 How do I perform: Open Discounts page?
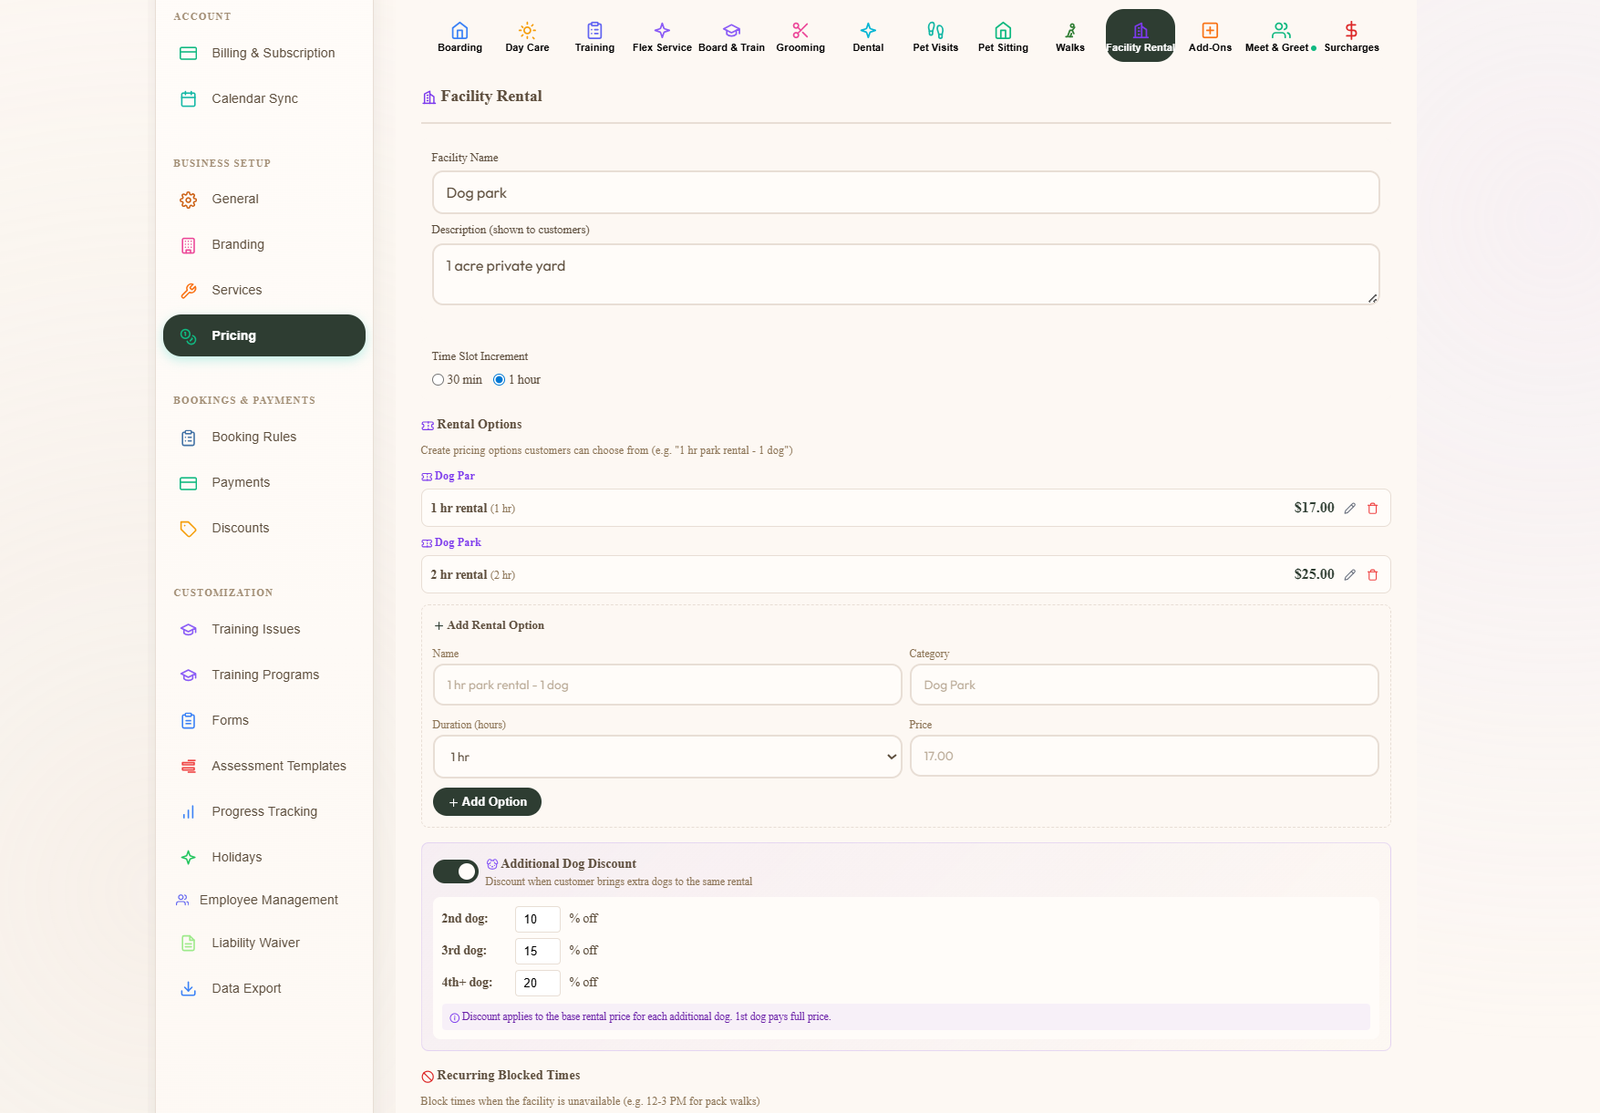point(264,528)
